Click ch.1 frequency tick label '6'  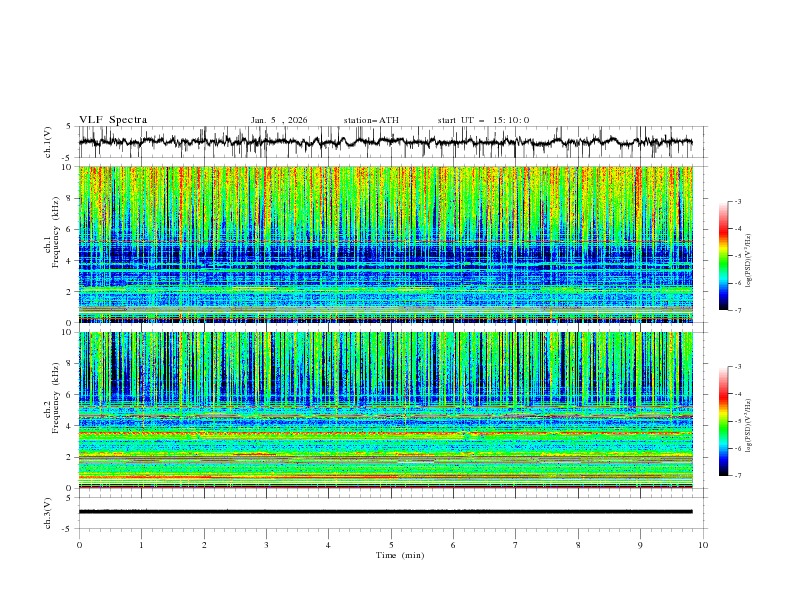69,229
